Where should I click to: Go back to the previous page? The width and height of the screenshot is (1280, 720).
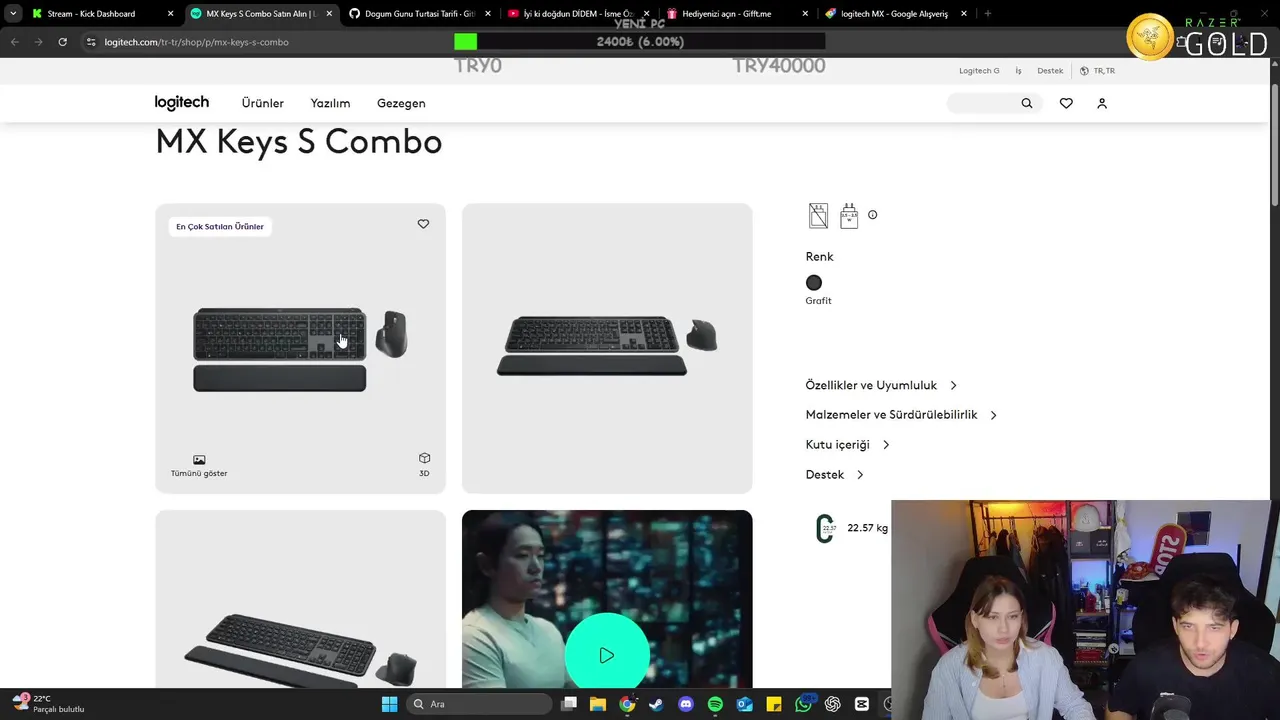14,42
